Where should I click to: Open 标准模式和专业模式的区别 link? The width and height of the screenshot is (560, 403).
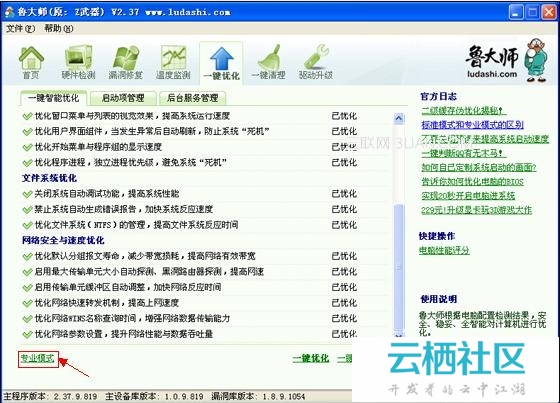pos(472,125)
